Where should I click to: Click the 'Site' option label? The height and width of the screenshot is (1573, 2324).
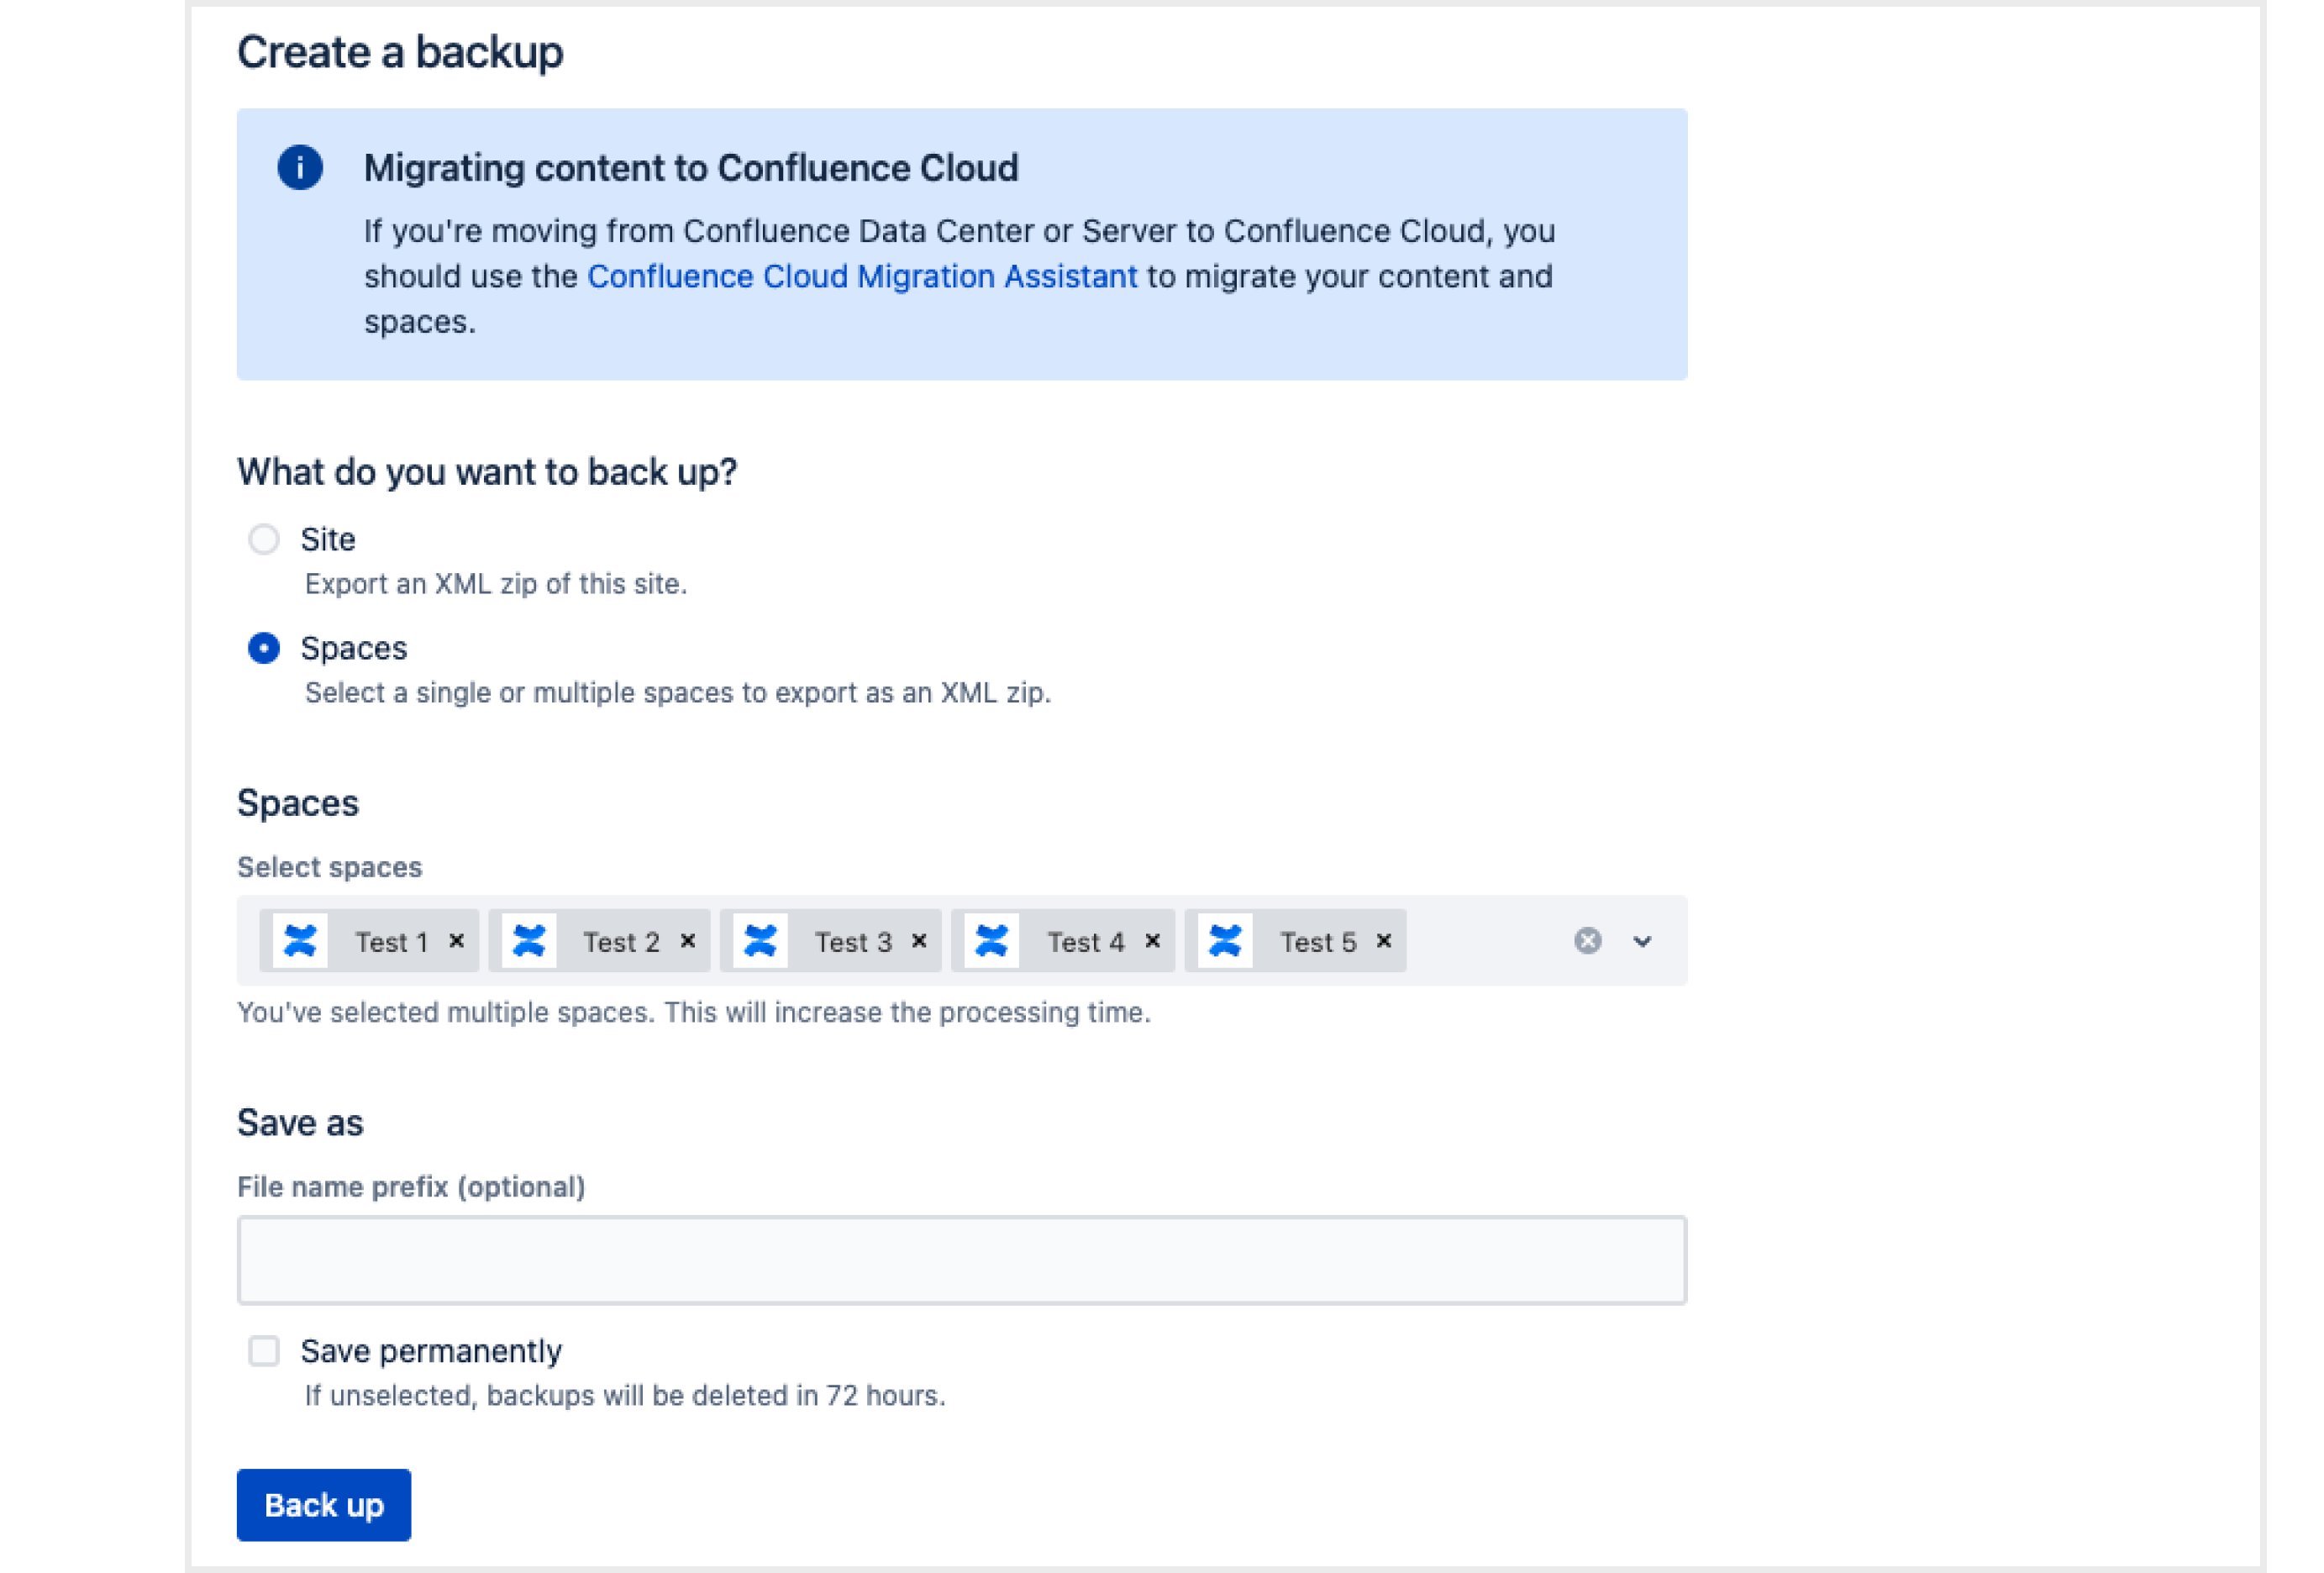[x=328, y=540]
